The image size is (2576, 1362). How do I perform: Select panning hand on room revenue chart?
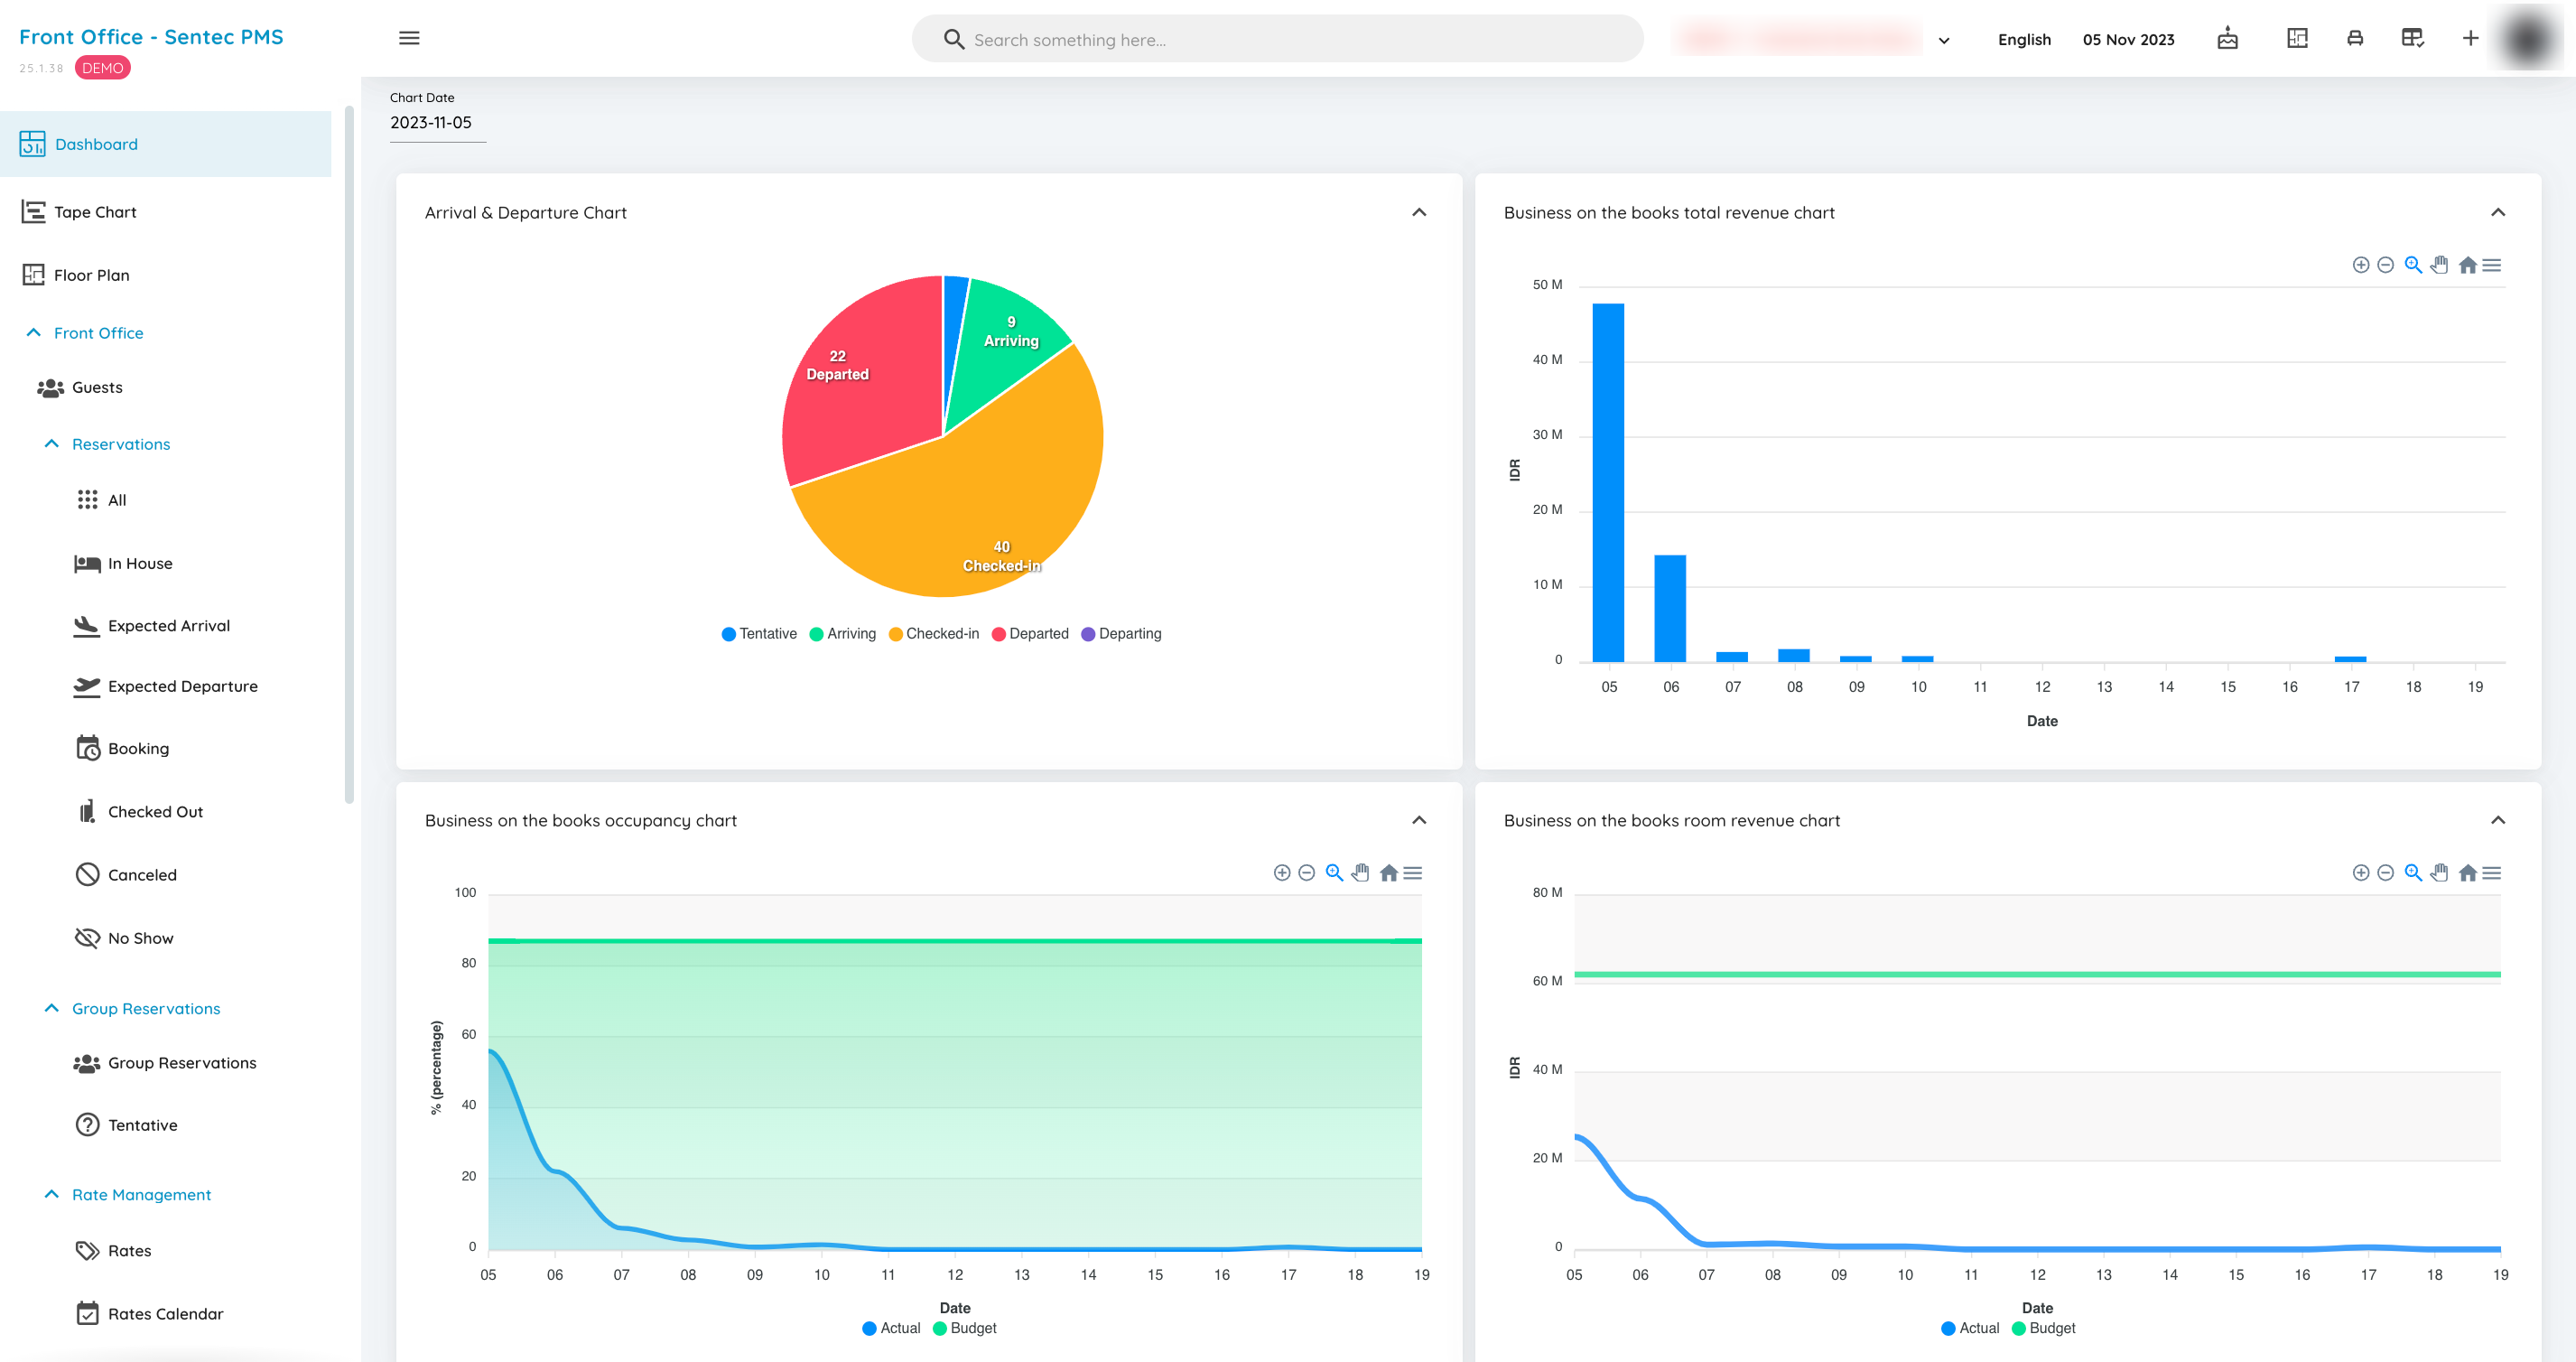(2440, 873)
